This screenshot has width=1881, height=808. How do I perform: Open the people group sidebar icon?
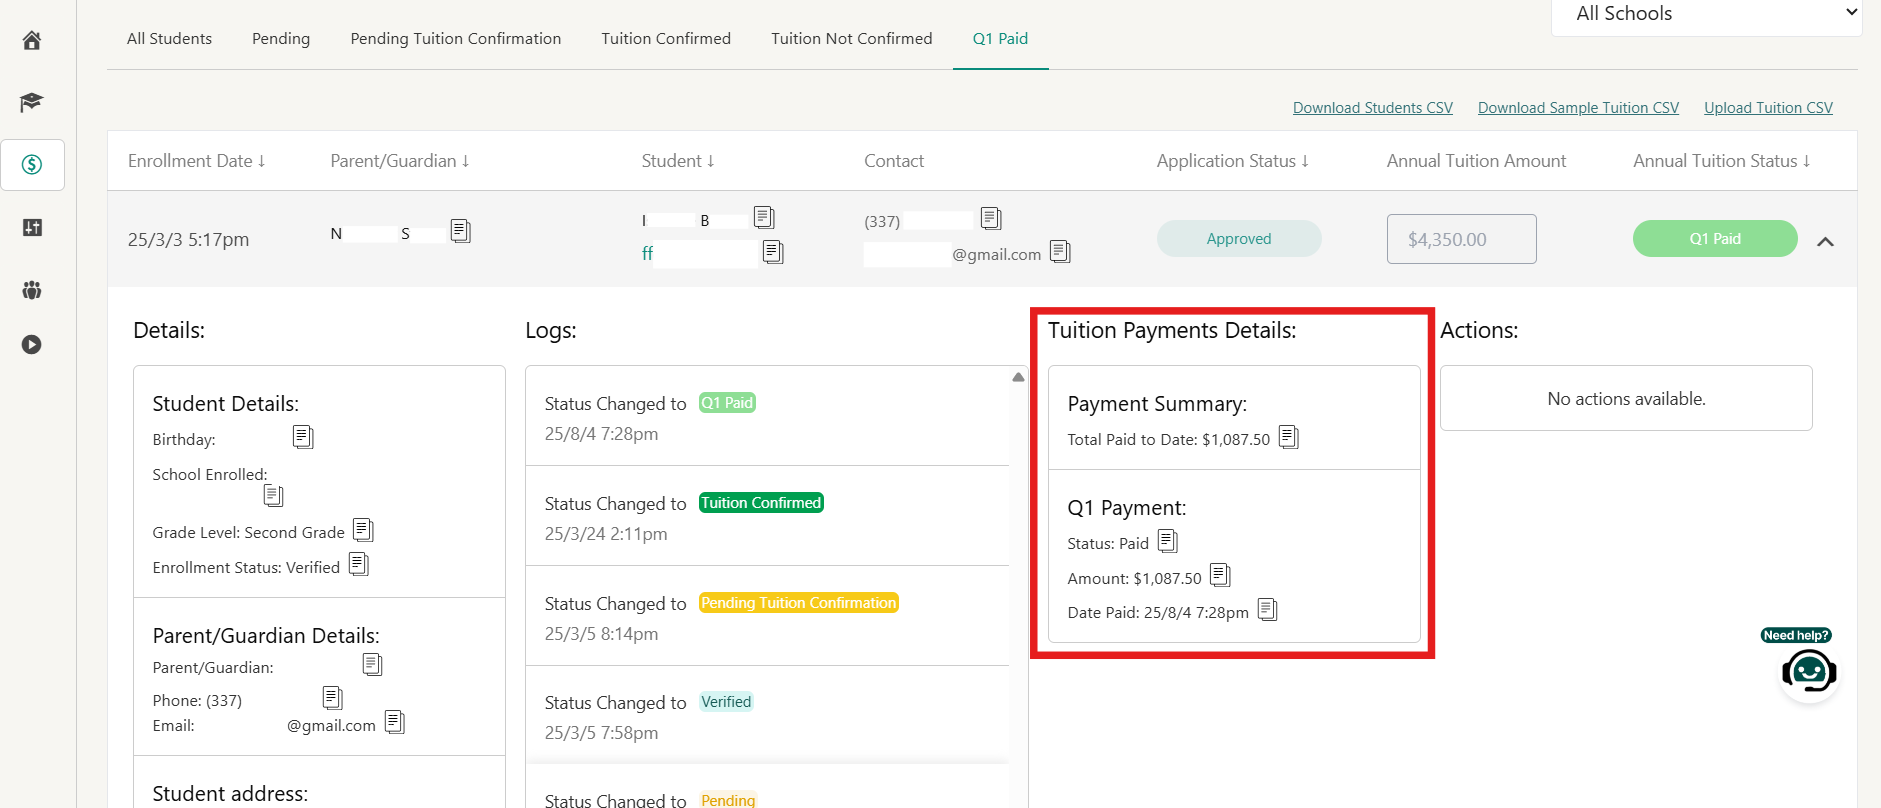tap(32, 290)
